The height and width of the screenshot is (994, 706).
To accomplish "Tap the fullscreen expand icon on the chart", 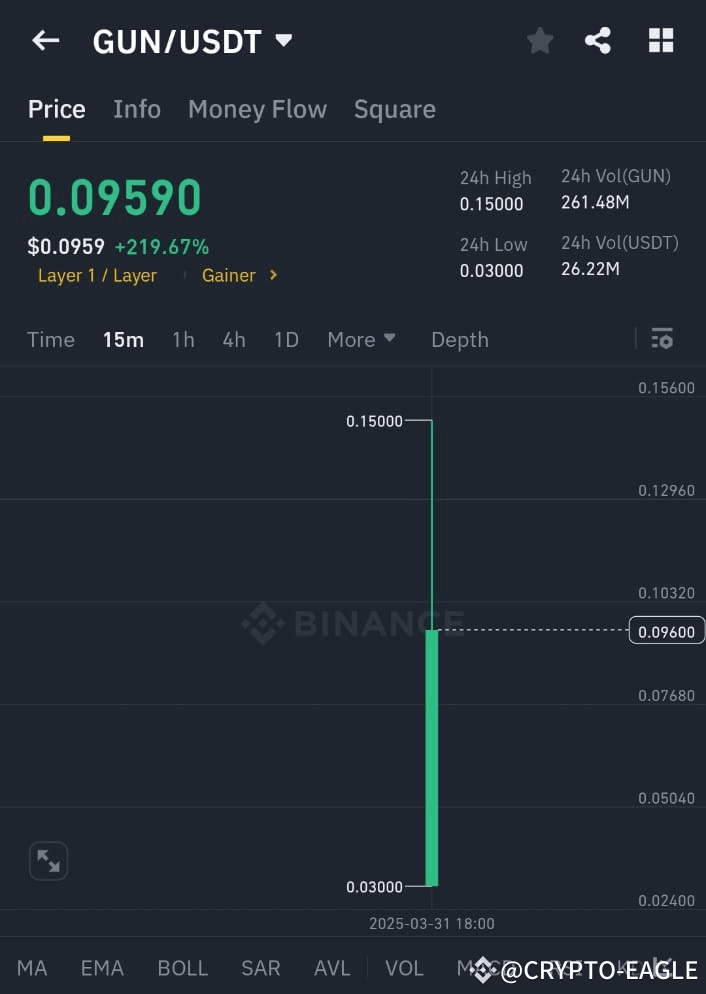I will click(x=48, y=860).
